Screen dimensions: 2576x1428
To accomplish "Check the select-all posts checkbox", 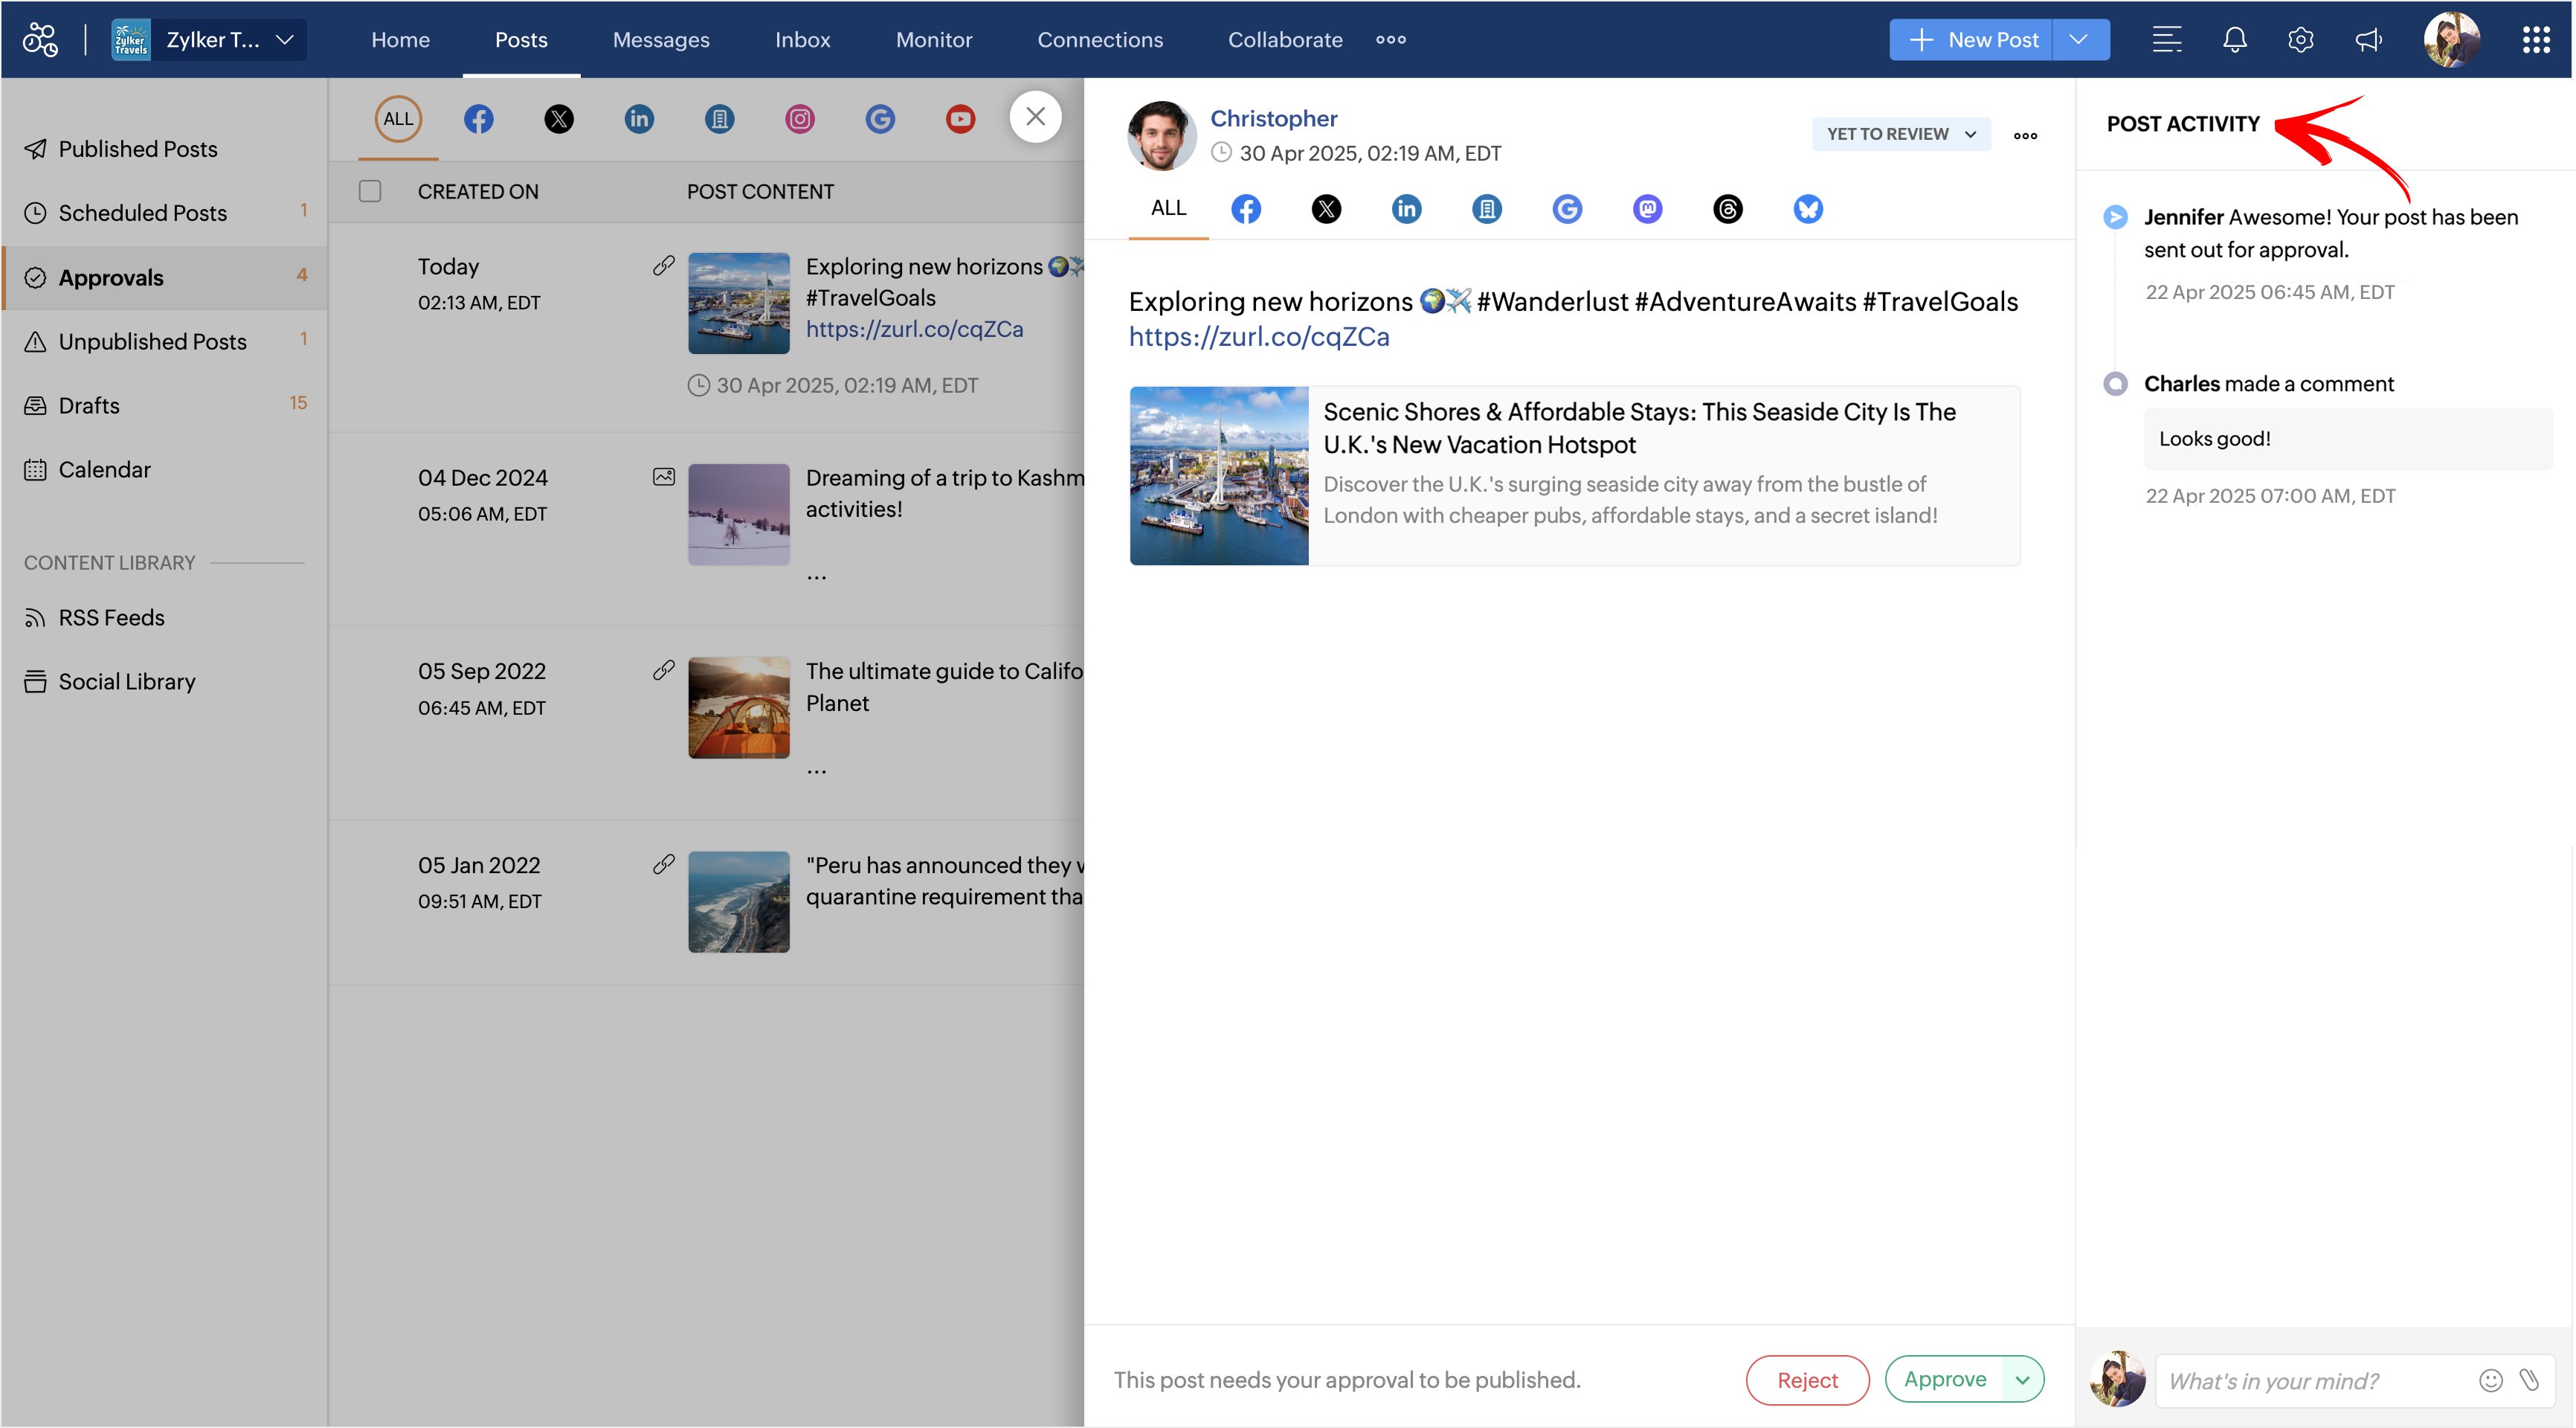I will pos(370,191).
